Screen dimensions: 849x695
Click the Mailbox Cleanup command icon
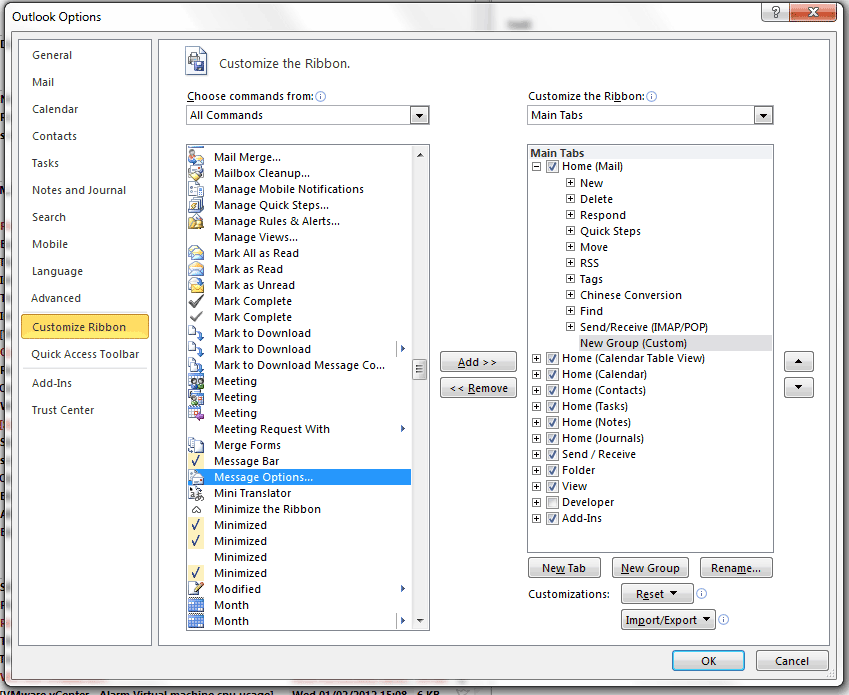click(x=196, y=173)
